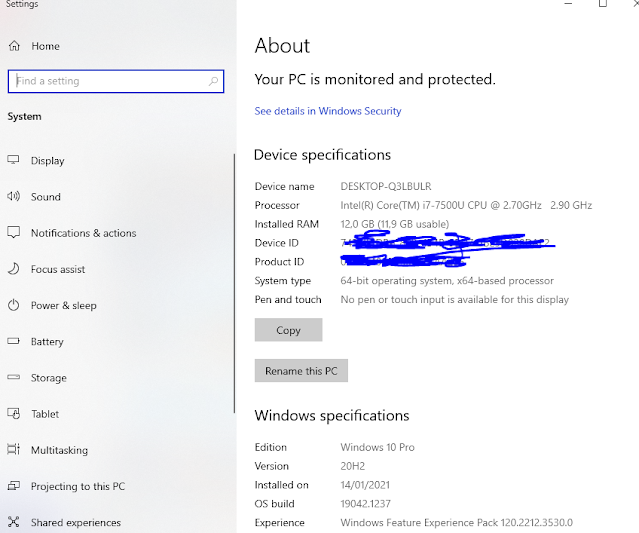Maximize the Settings window
The width and height of the screenshot is (639, 533).
click(602, 4)
